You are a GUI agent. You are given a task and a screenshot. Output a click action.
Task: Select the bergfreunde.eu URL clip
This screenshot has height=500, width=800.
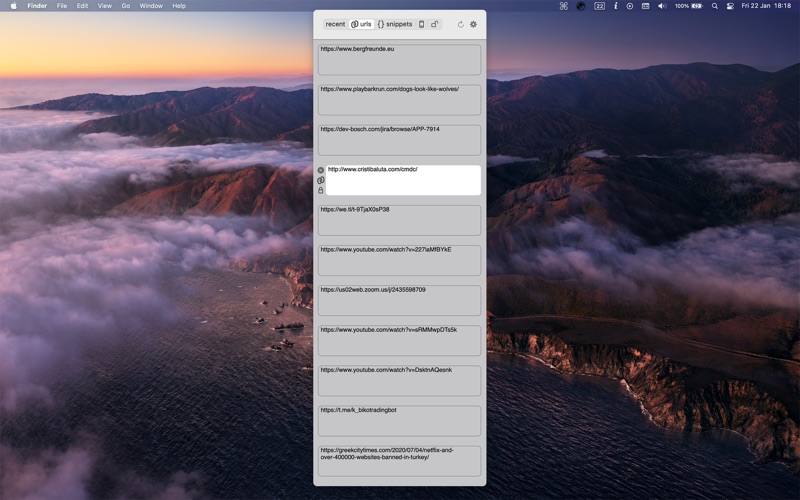[399, 60]
